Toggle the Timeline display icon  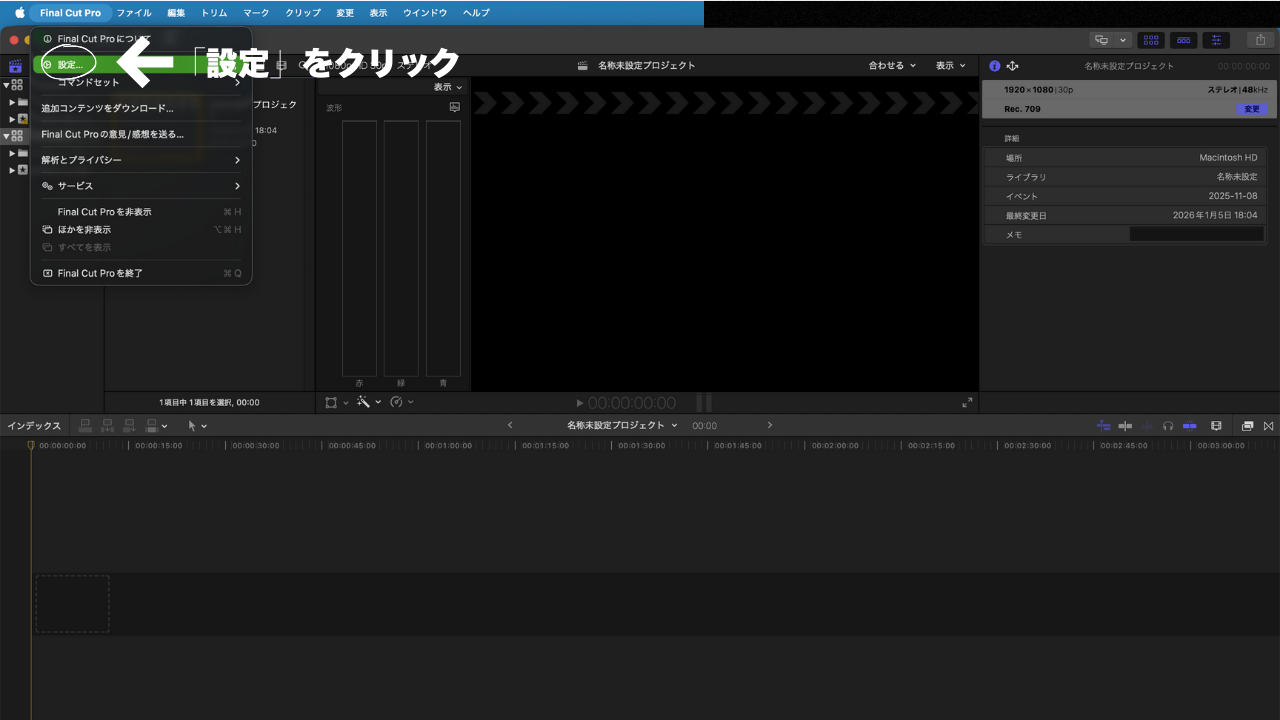(x=1183, y=40)
